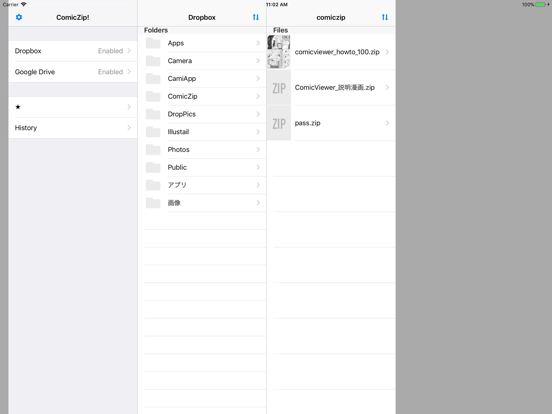
Task: Expand the Dropbox row chevron
Action: pyautogui.click(x=129, y=51)
